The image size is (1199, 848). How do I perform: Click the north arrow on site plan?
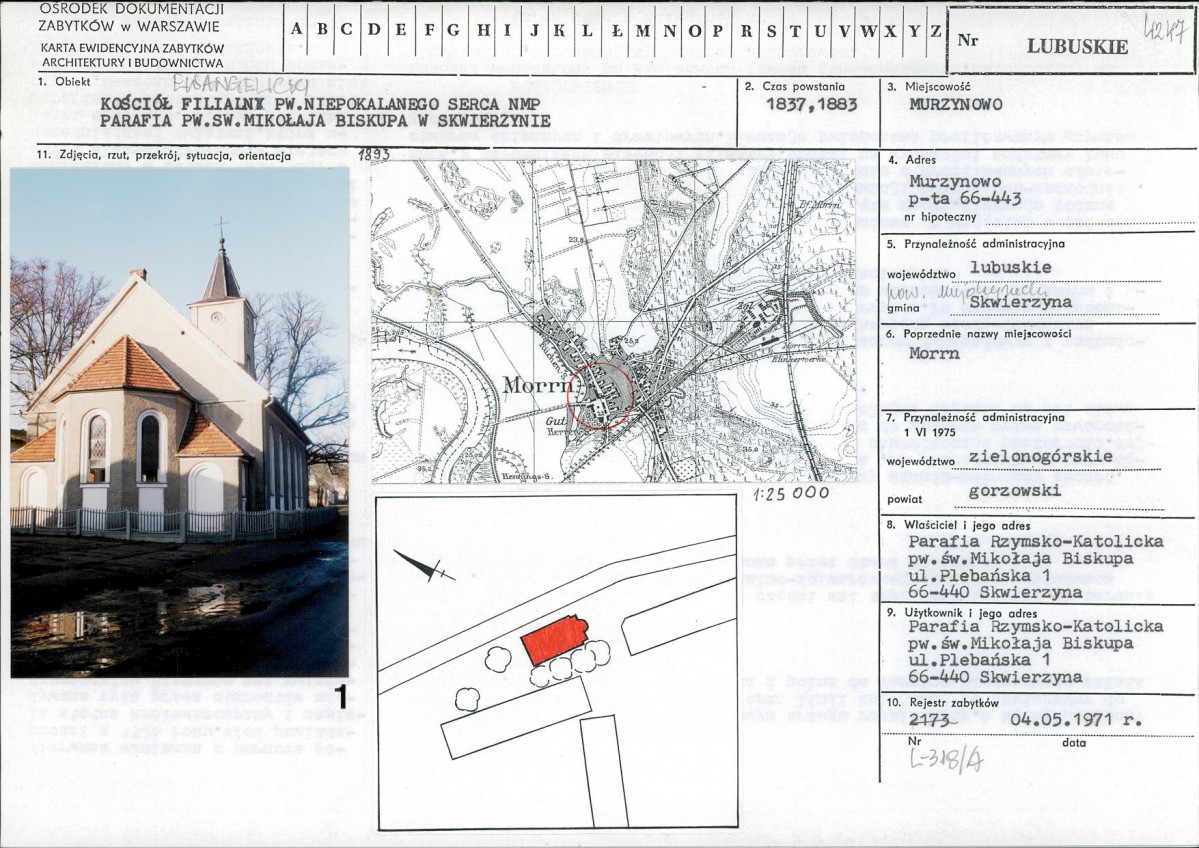pyautogui.click(x=424, y=566)
